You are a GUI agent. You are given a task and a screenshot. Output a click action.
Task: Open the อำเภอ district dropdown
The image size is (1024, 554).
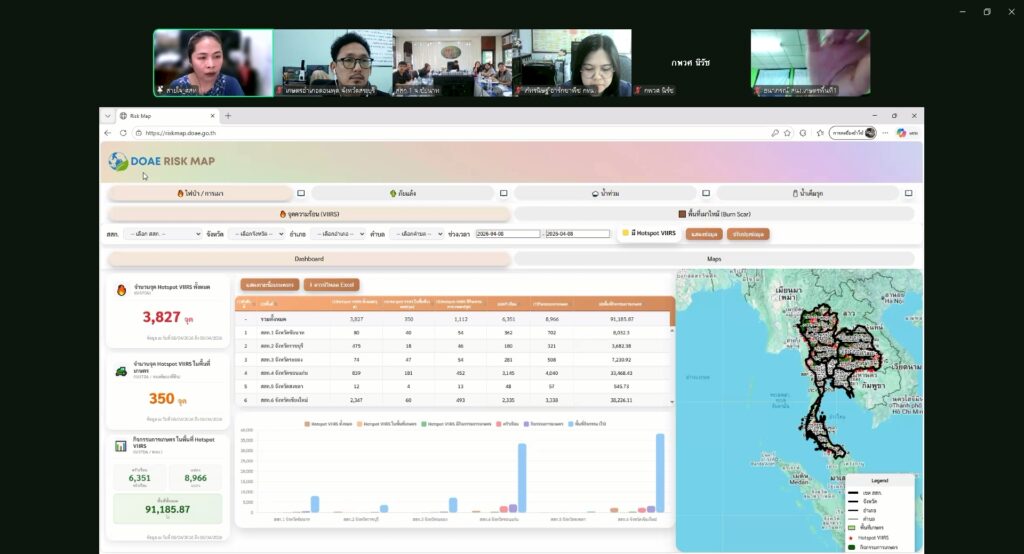[338, 234]
